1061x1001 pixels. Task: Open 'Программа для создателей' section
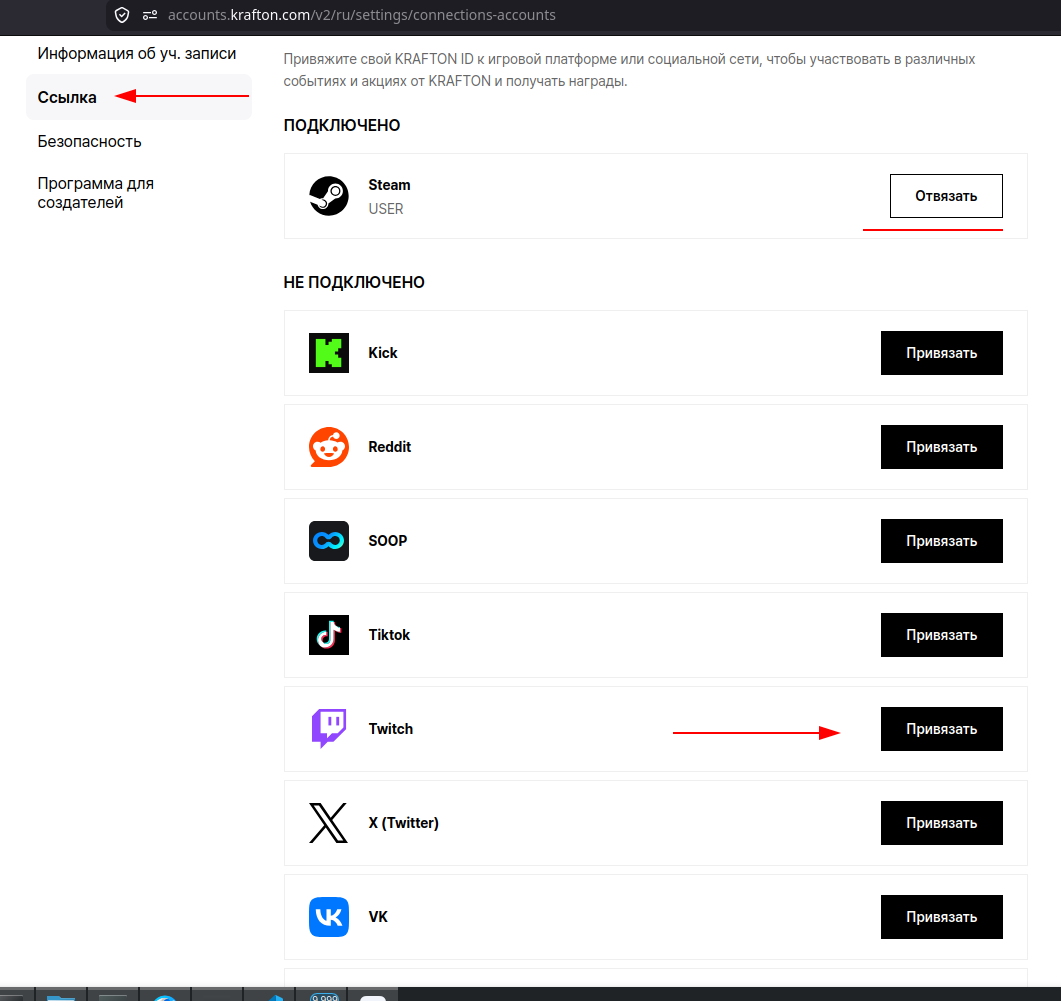(95, 193)
